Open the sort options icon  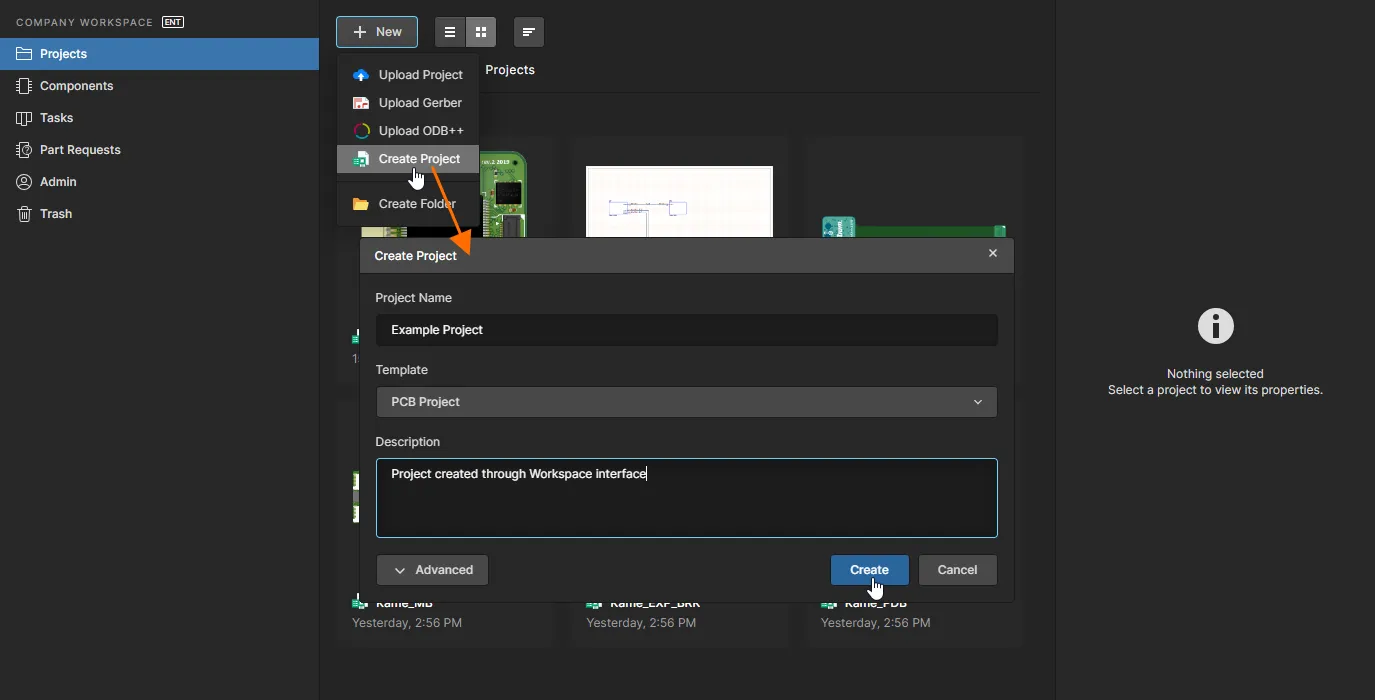point(529,32)
